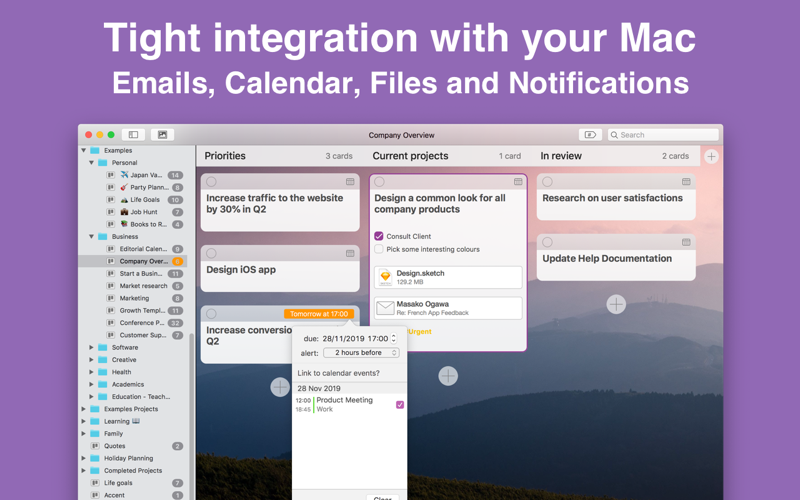Open Masako Ogawa email attachment
800x500 pixels.
448,308
